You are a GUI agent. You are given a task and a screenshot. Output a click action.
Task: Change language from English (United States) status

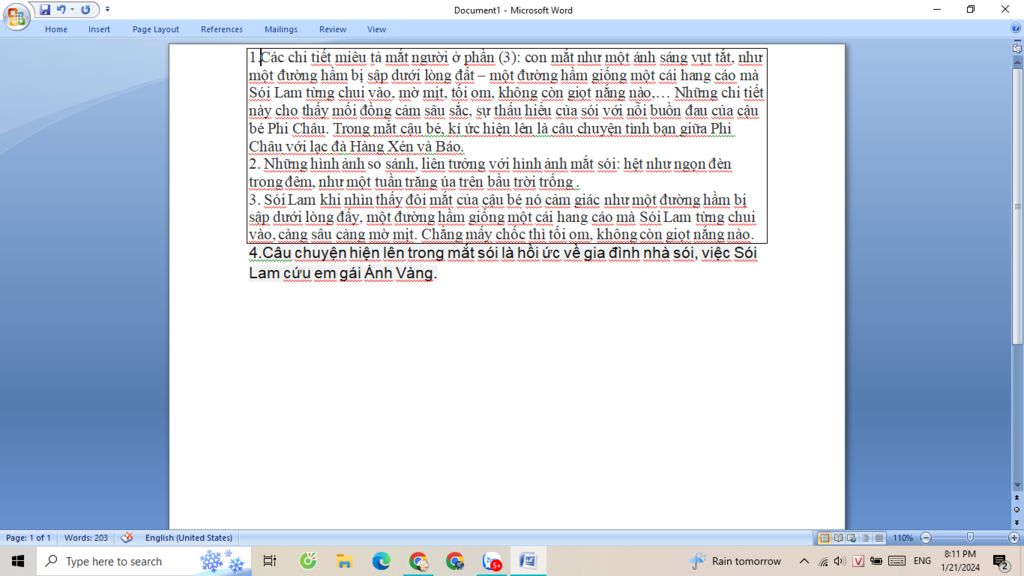pos(188,537)
